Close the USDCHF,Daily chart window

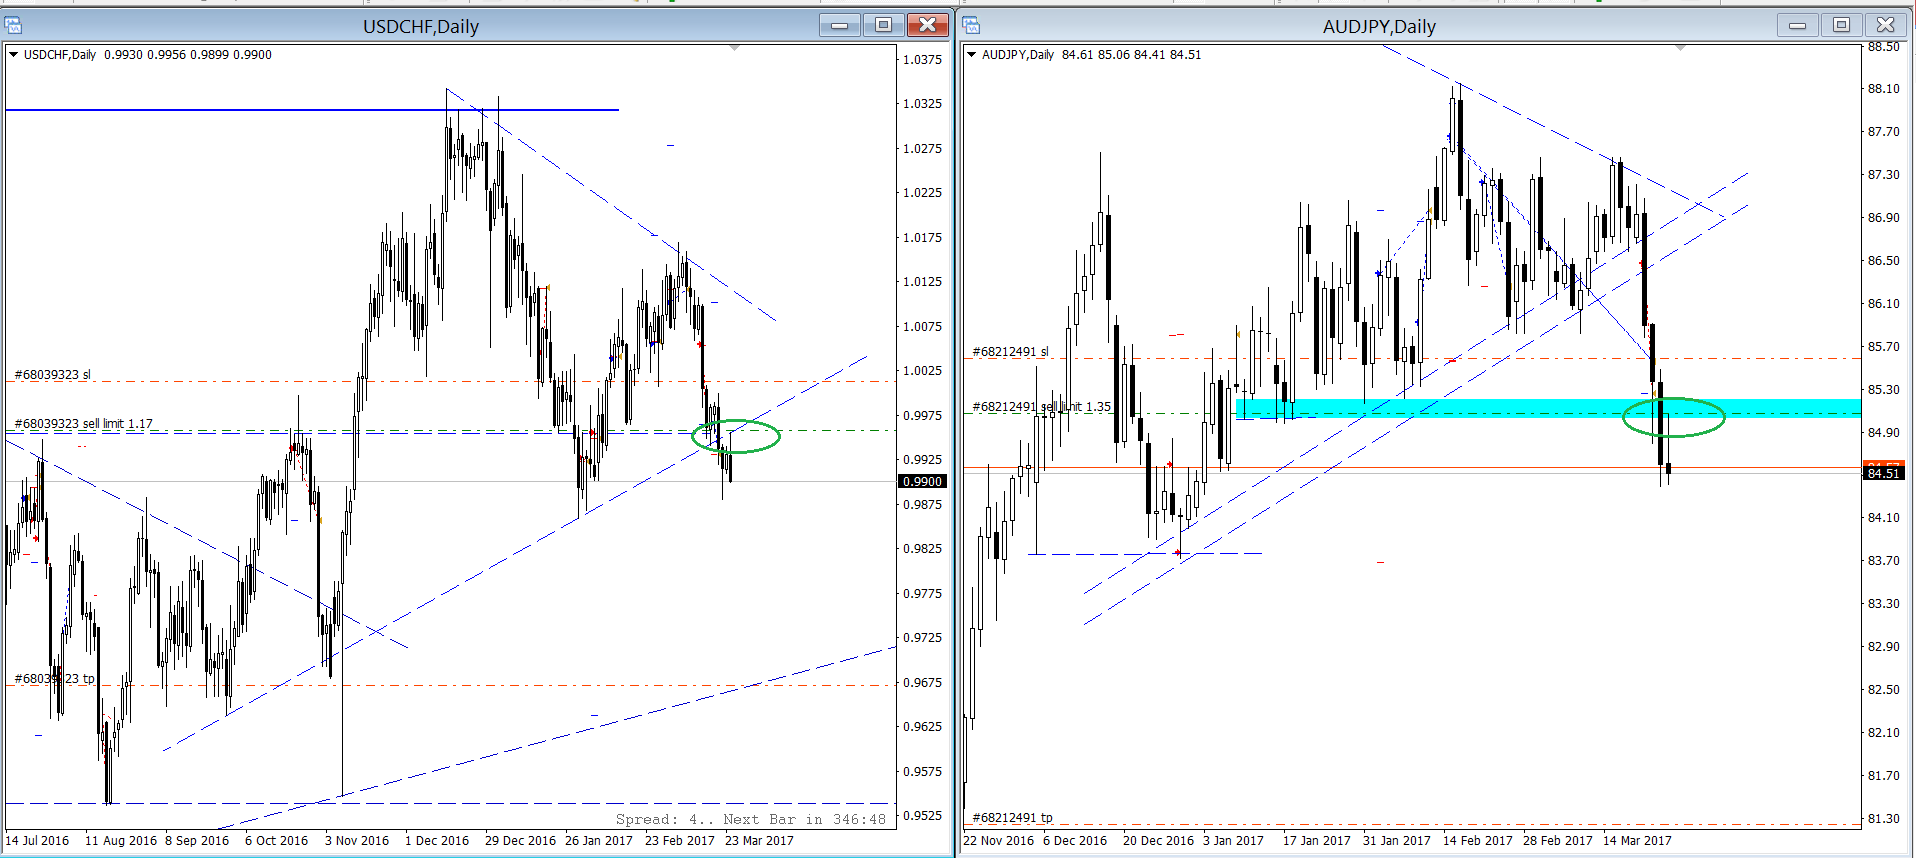(928, 25)
